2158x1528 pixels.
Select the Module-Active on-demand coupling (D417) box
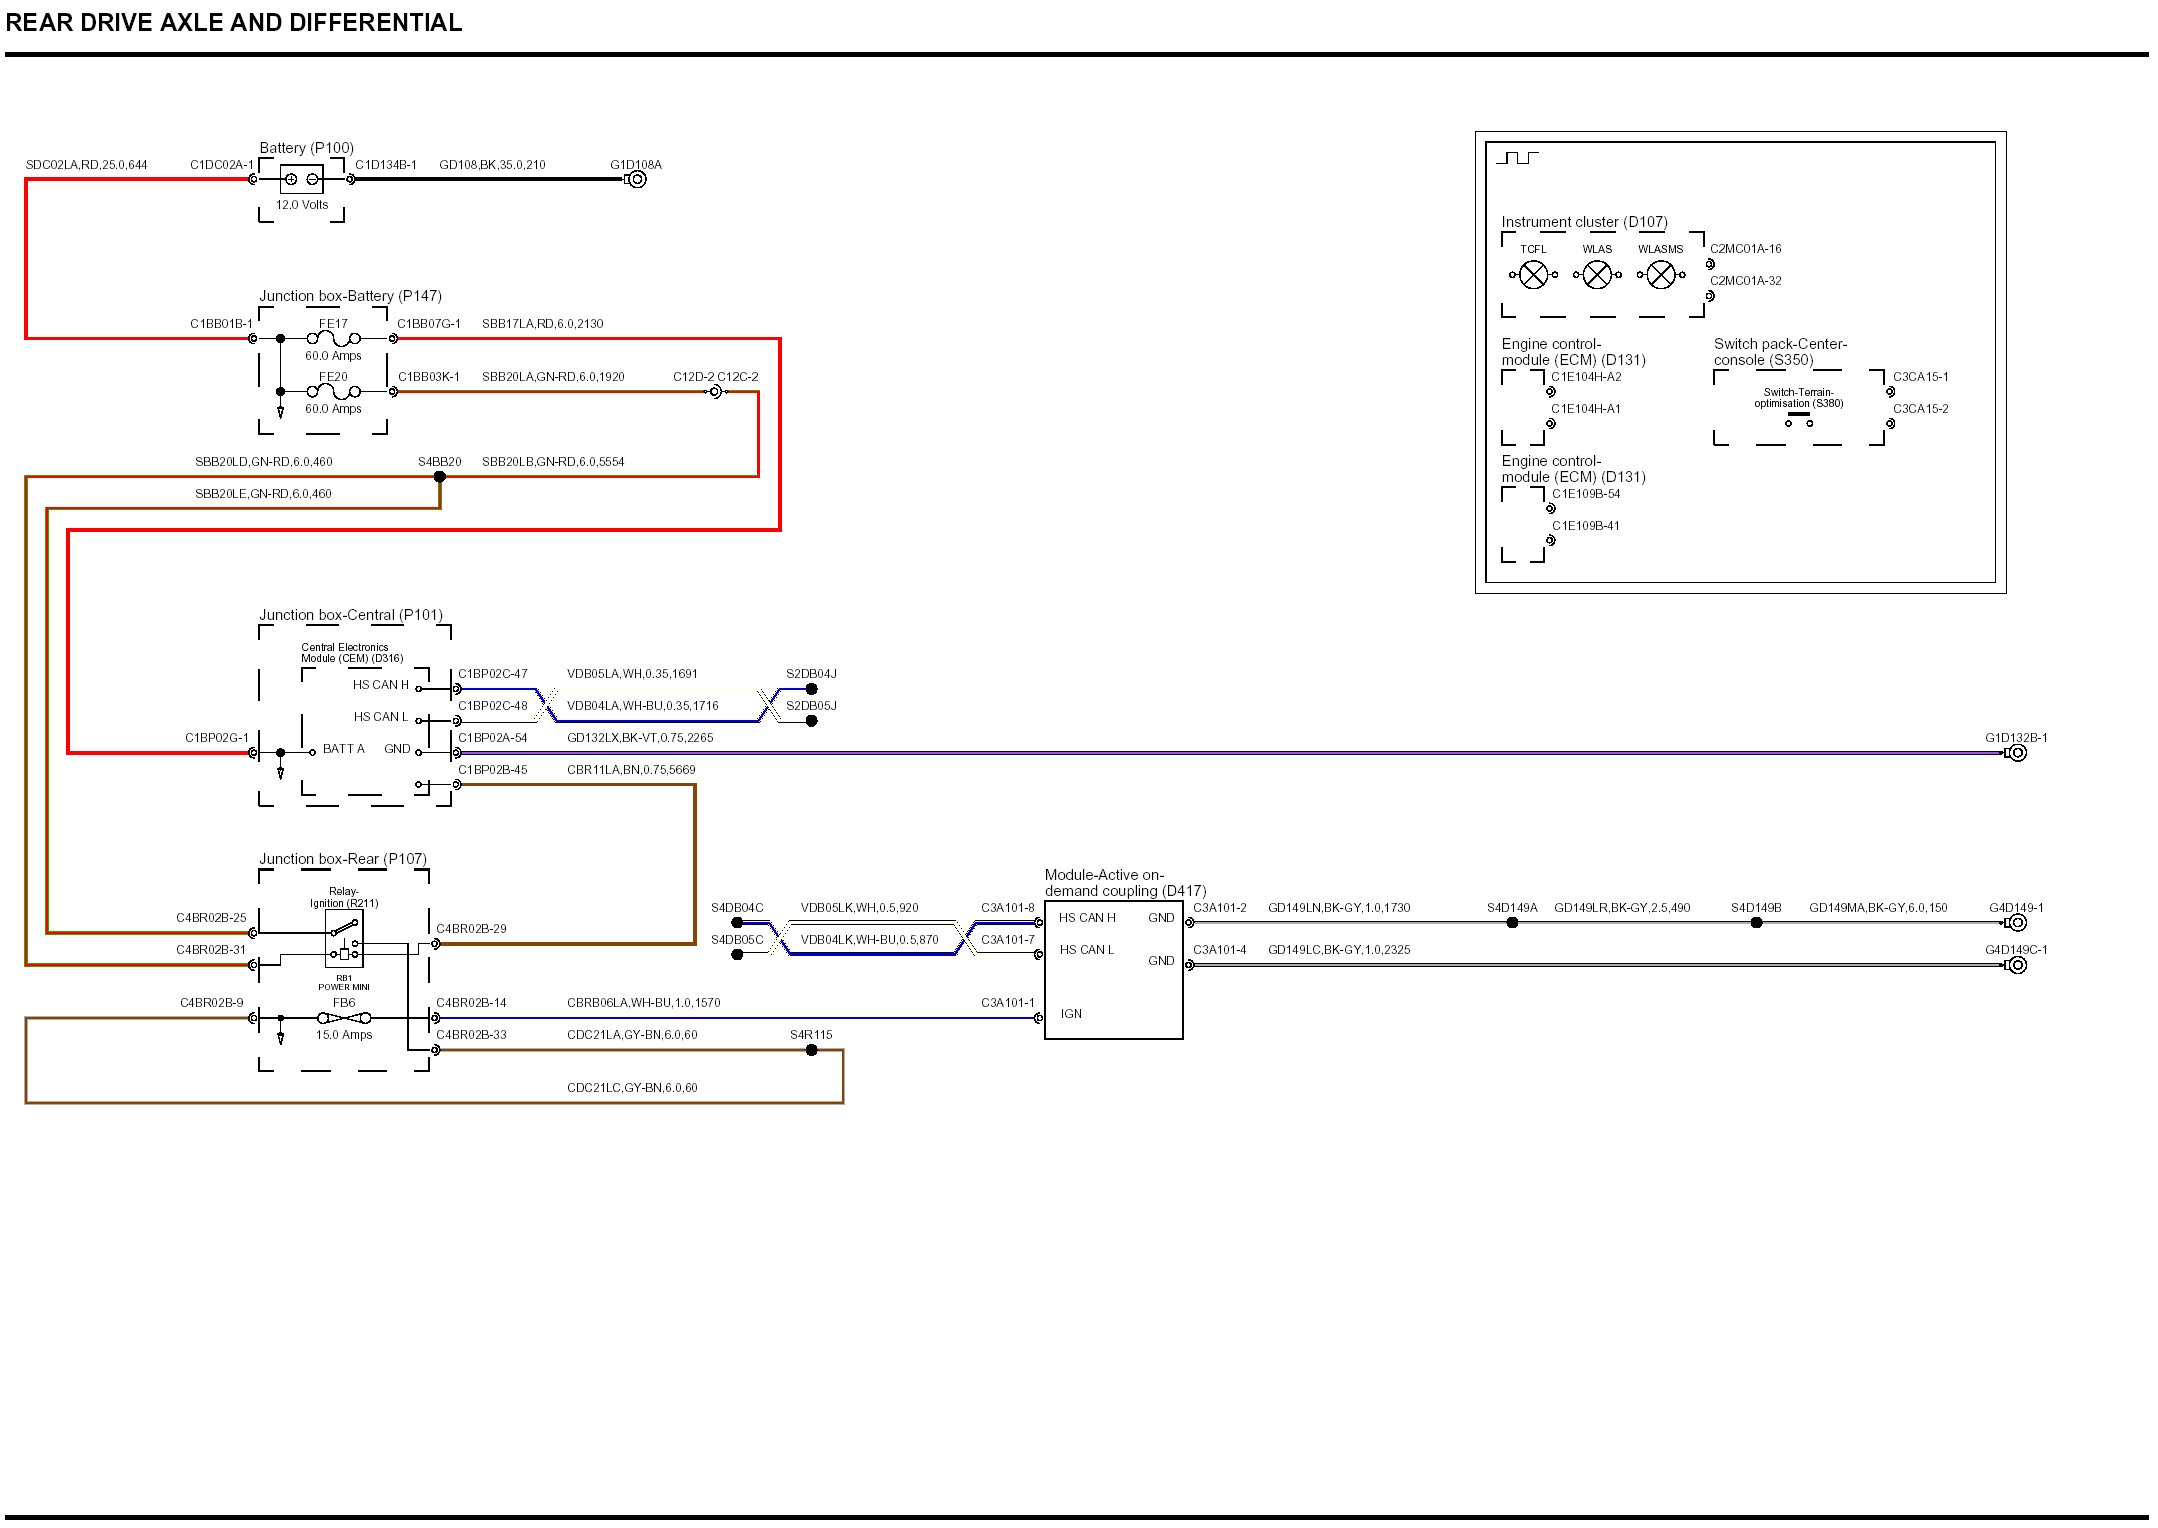coord(1113,970)
